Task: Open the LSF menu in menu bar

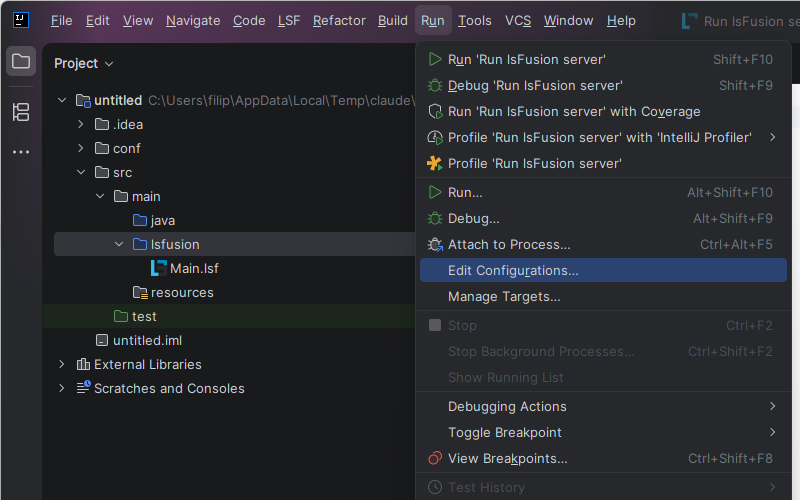Action: point(289,20)
